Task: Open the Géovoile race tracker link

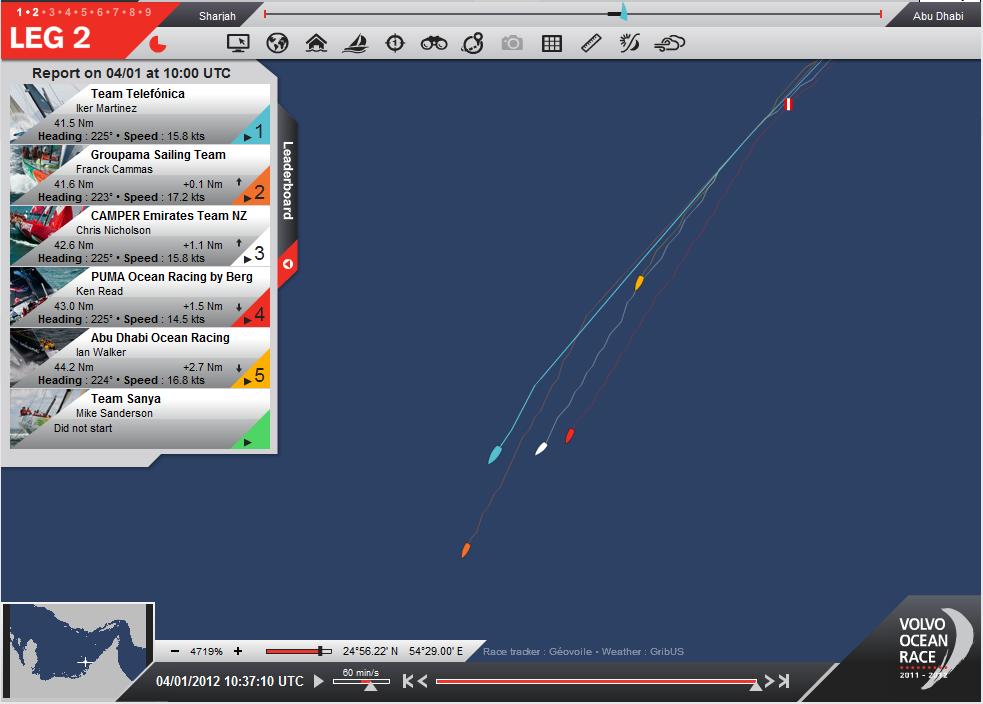Action: (538, 651)
